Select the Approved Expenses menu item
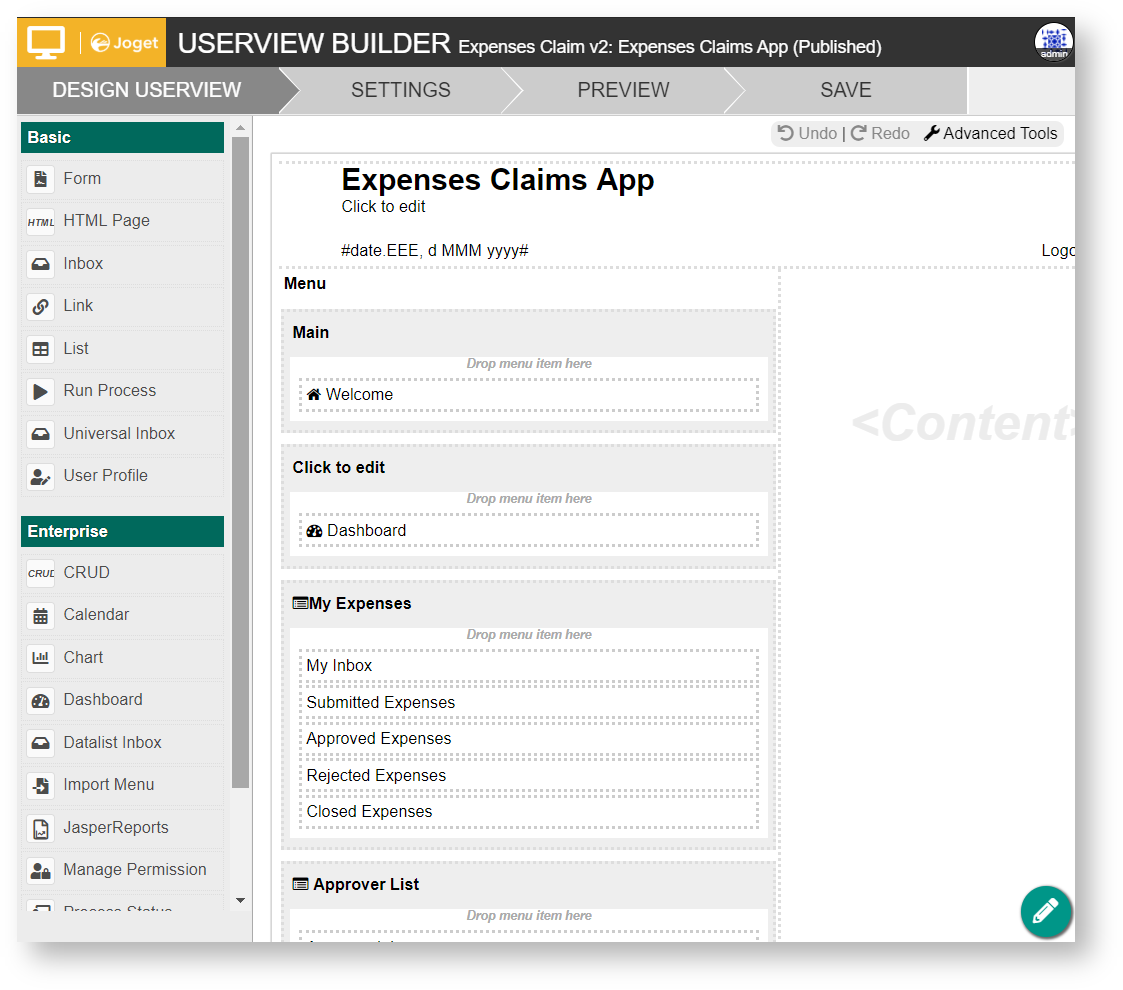1123x990 pixels. tap(529, 739)
